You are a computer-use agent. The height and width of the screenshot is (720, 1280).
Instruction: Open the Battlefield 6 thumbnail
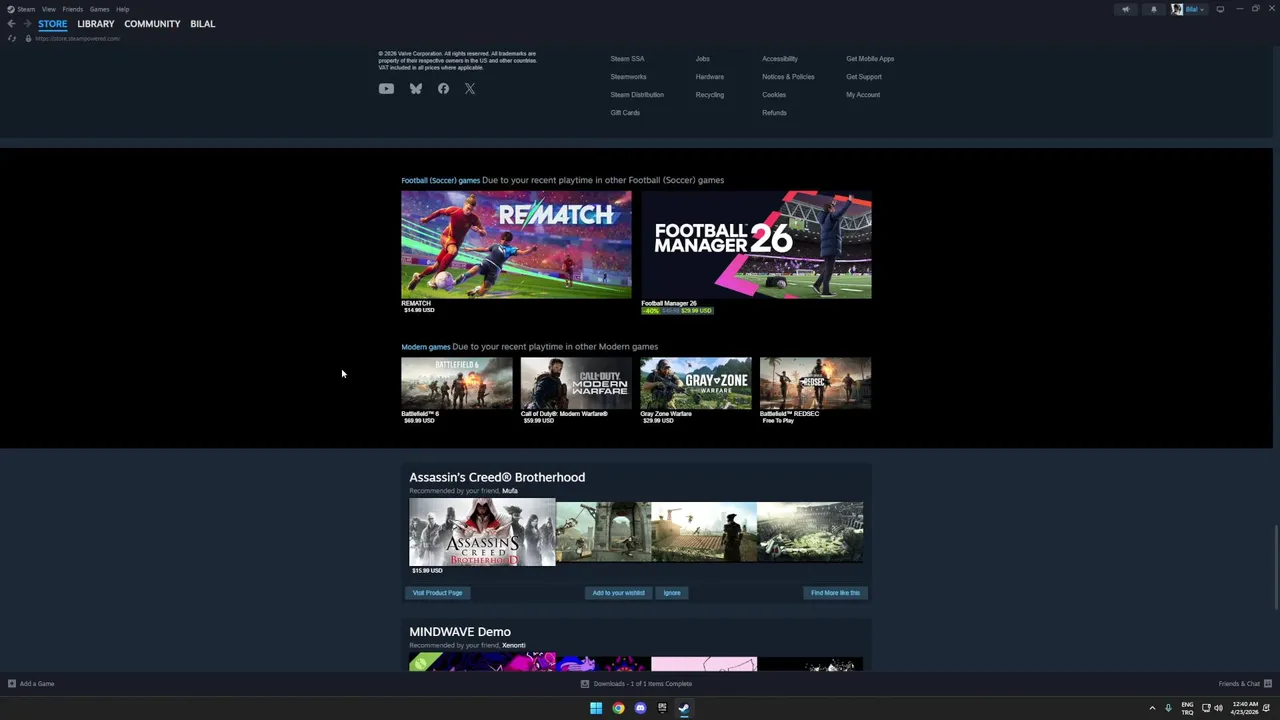[457, 383]
